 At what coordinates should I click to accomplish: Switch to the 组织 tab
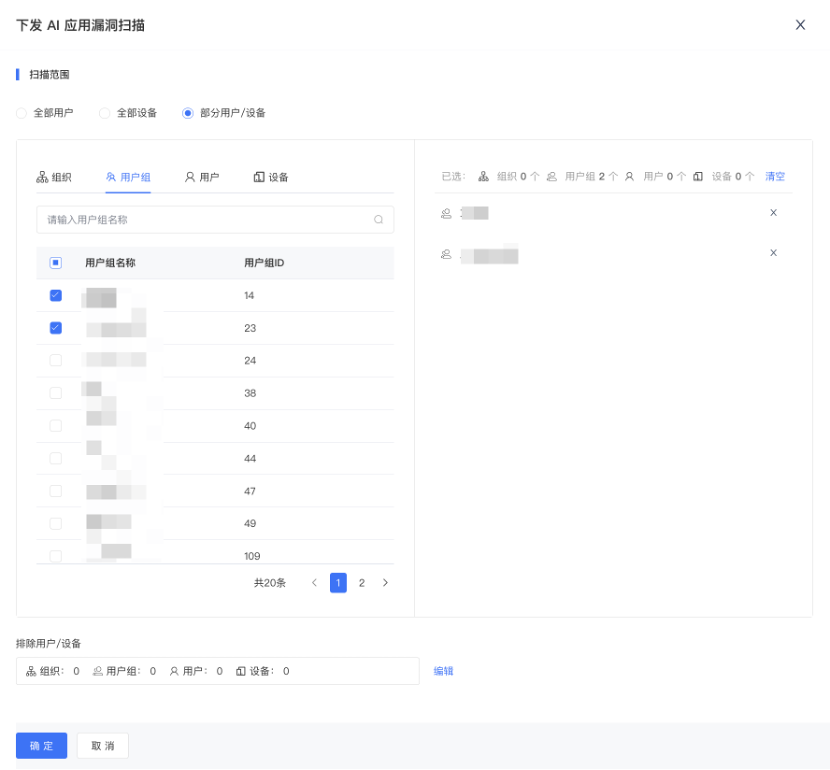pos(54,177)
